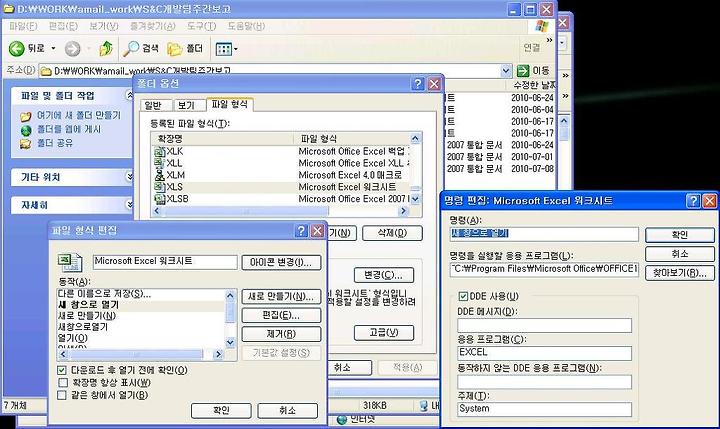This screenshot has width=720, height=429.
Task: Click the publish folder to web globe icon
Action: tap(26, 130)
